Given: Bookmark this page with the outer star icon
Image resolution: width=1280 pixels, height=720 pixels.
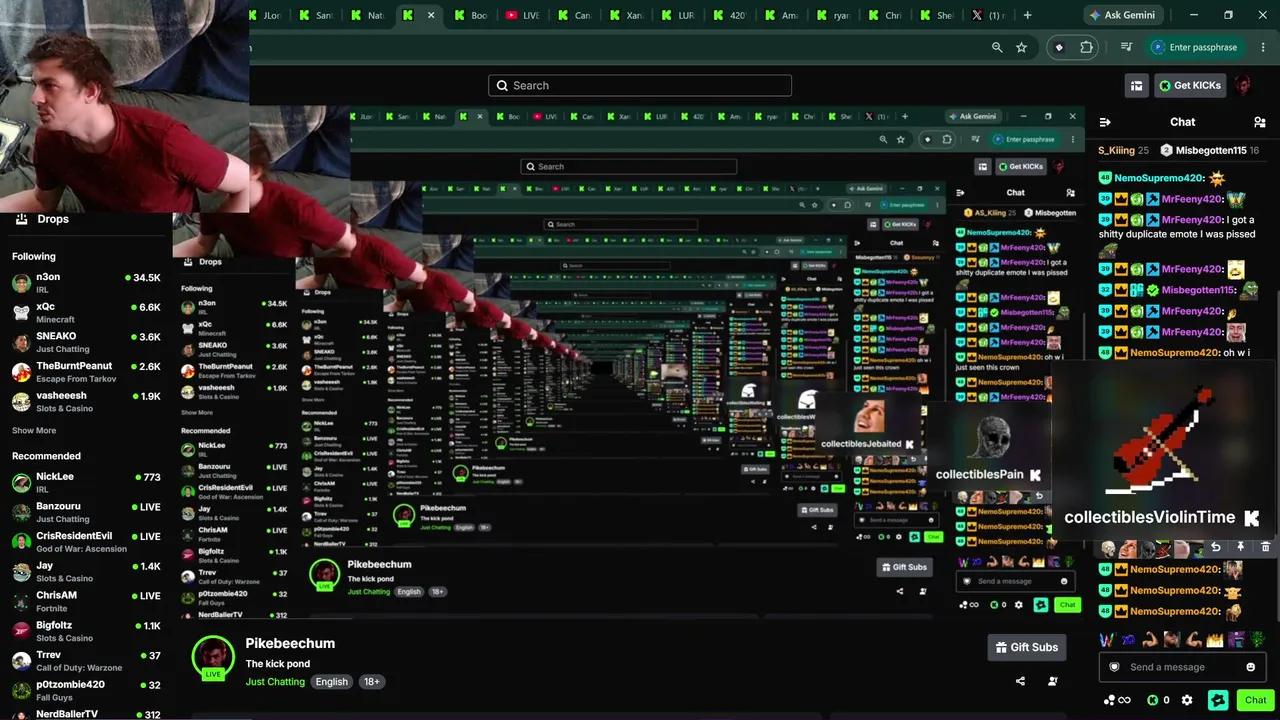Looking at the screenshot, I should (1021, 47).
